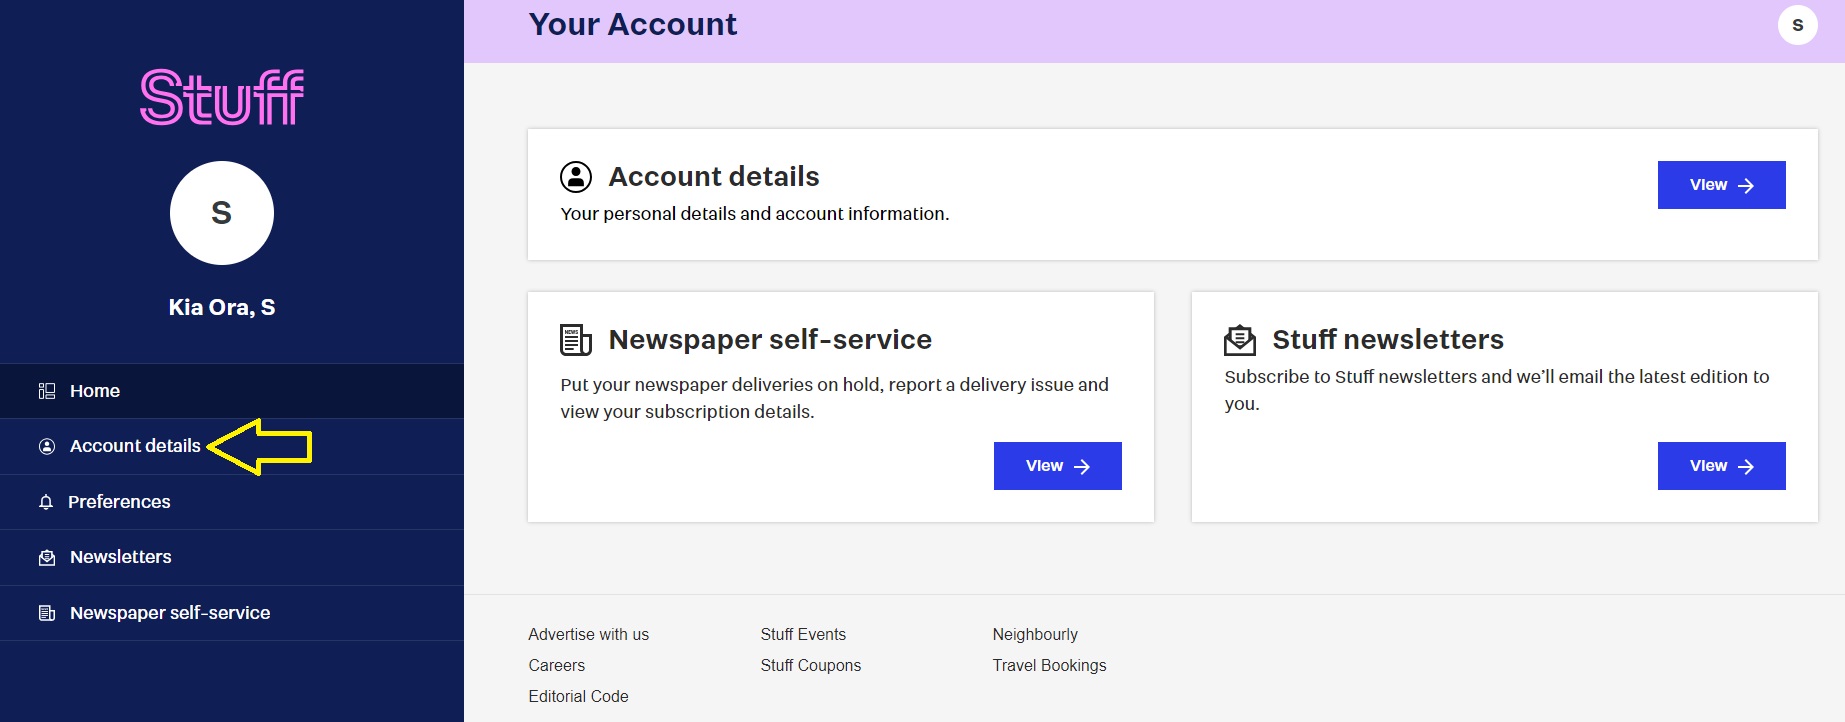Click the Kia Ora, S greeting
Screen dimensions: 1845x722
222,307
